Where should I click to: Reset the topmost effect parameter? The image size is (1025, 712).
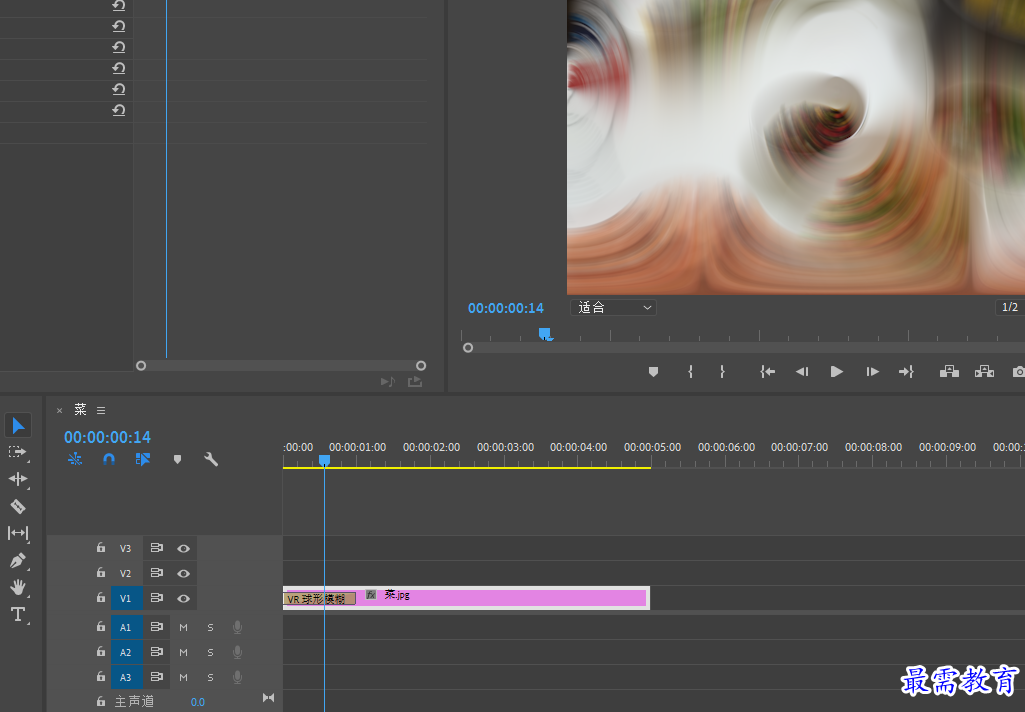tap(119, 6)
